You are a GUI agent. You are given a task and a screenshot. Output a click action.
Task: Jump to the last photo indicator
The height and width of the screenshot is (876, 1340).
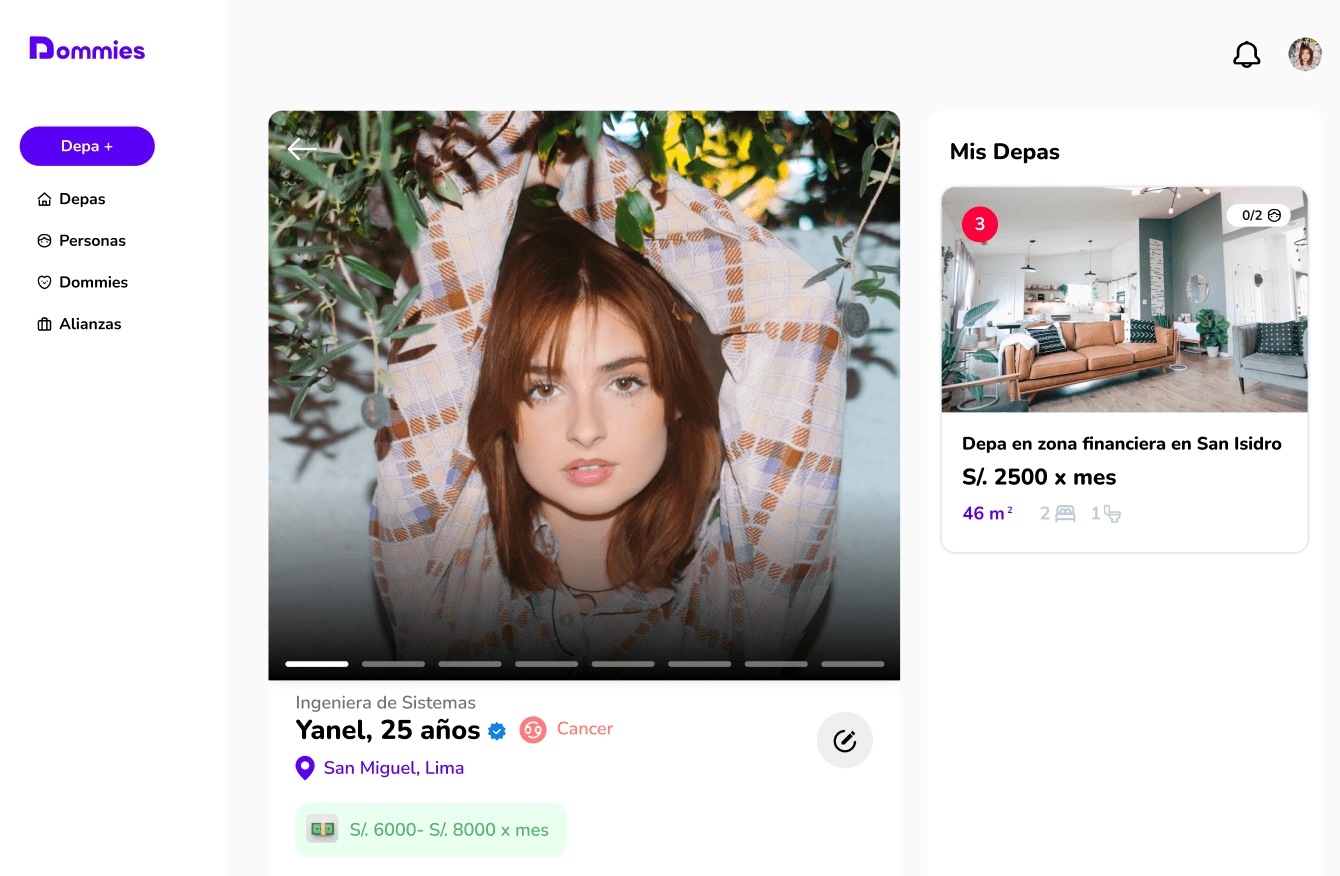pos(852,664)
